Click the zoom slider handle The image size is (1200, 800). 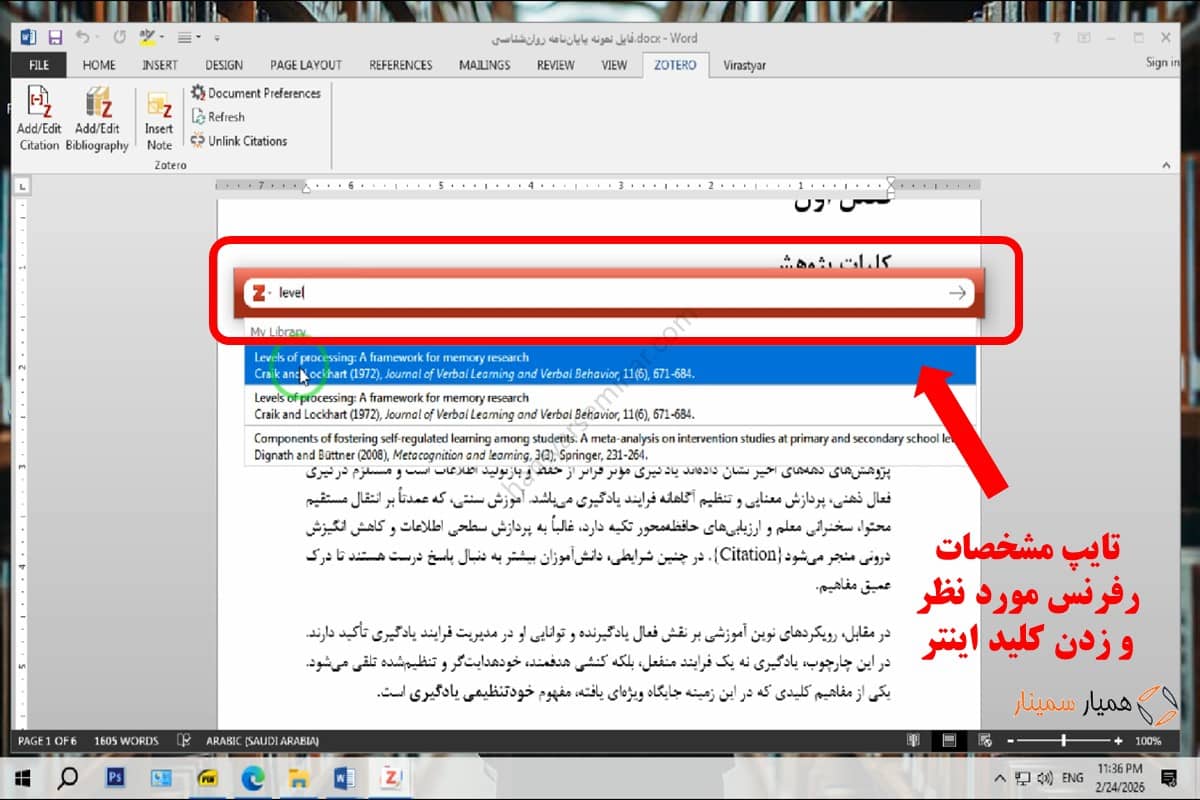point(1063,741)
